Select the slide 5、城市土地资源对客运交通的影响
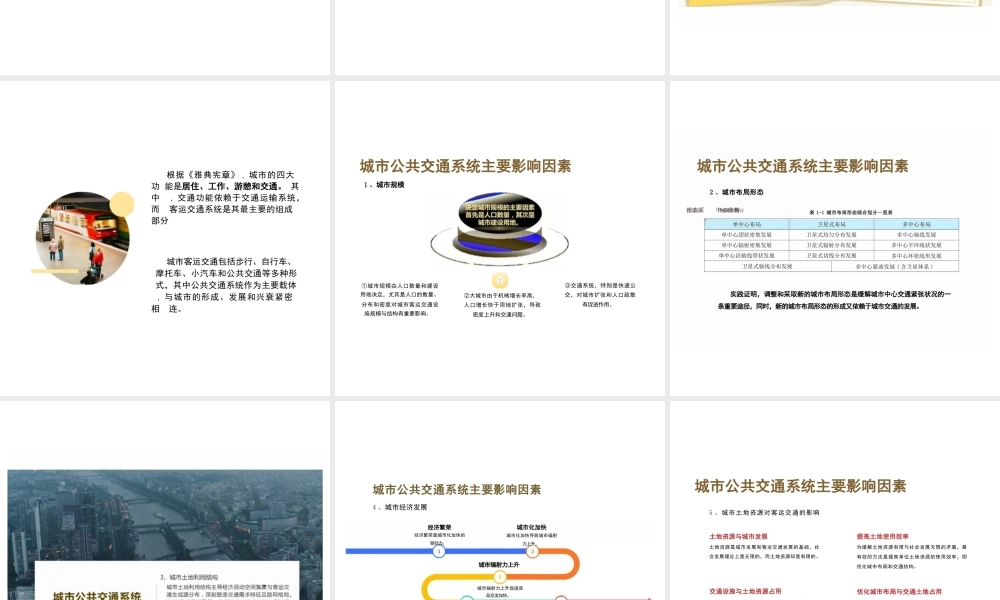The height and width of the screenshot is (600, 1000). point(835,501)
